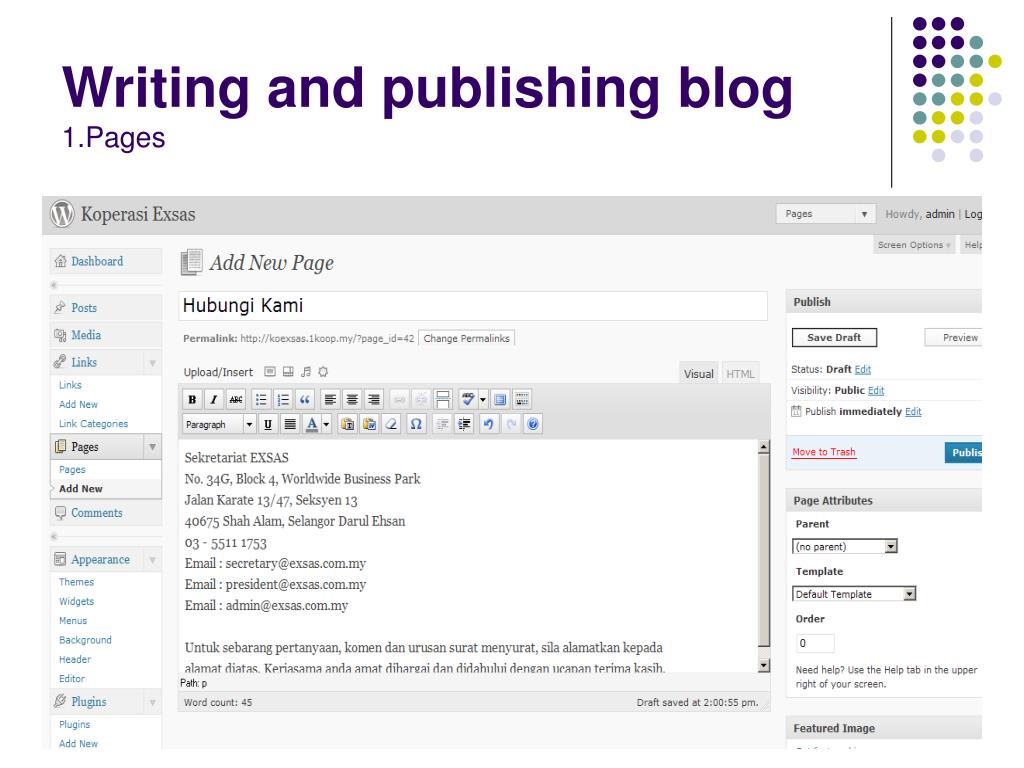Toggle fullscreen editing mode
The image size is (1024, 768).
[500, 399]
